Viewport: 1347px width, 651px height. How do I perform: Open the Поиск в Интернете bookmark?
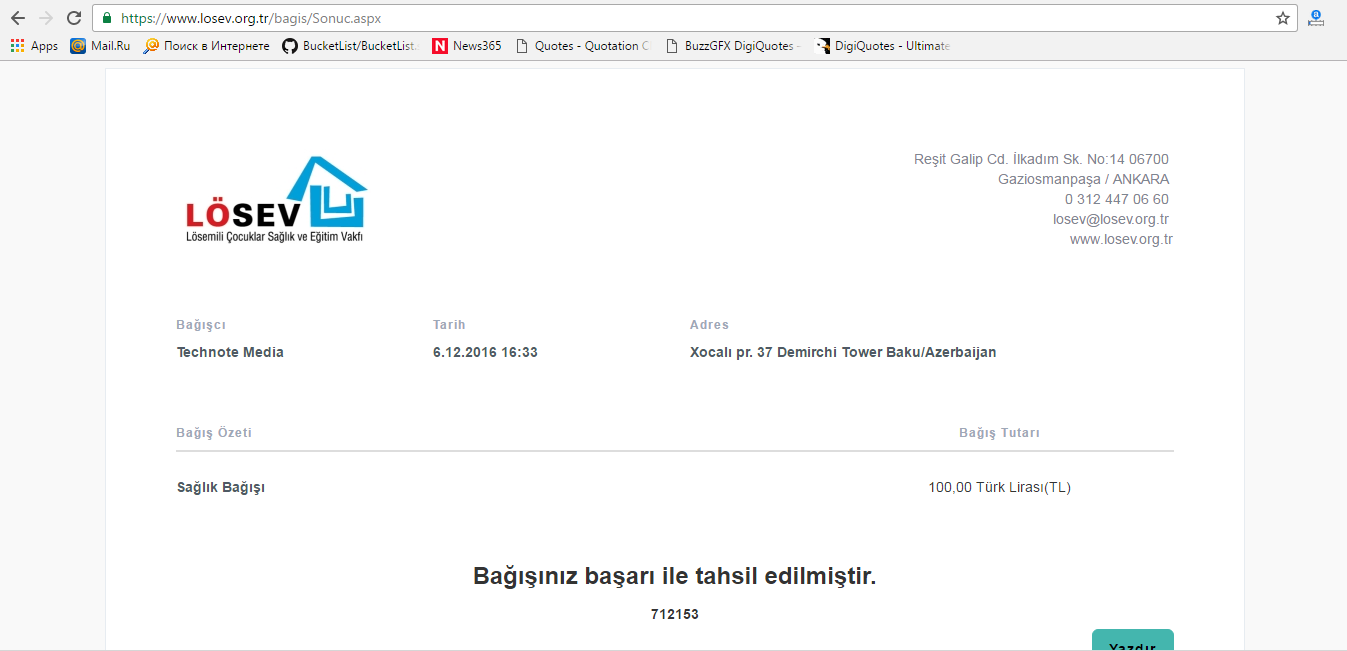(x=206, y=46)
